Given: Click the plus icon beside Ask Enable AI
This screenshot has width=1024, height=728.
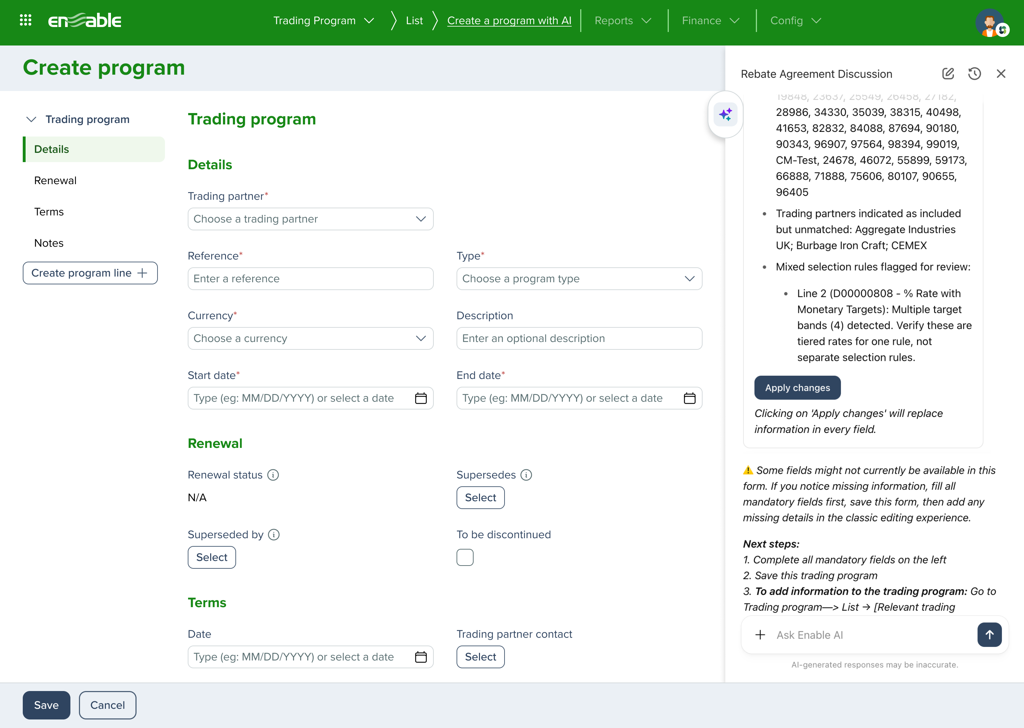Looking at the screenshot, I should pos(760,635).
